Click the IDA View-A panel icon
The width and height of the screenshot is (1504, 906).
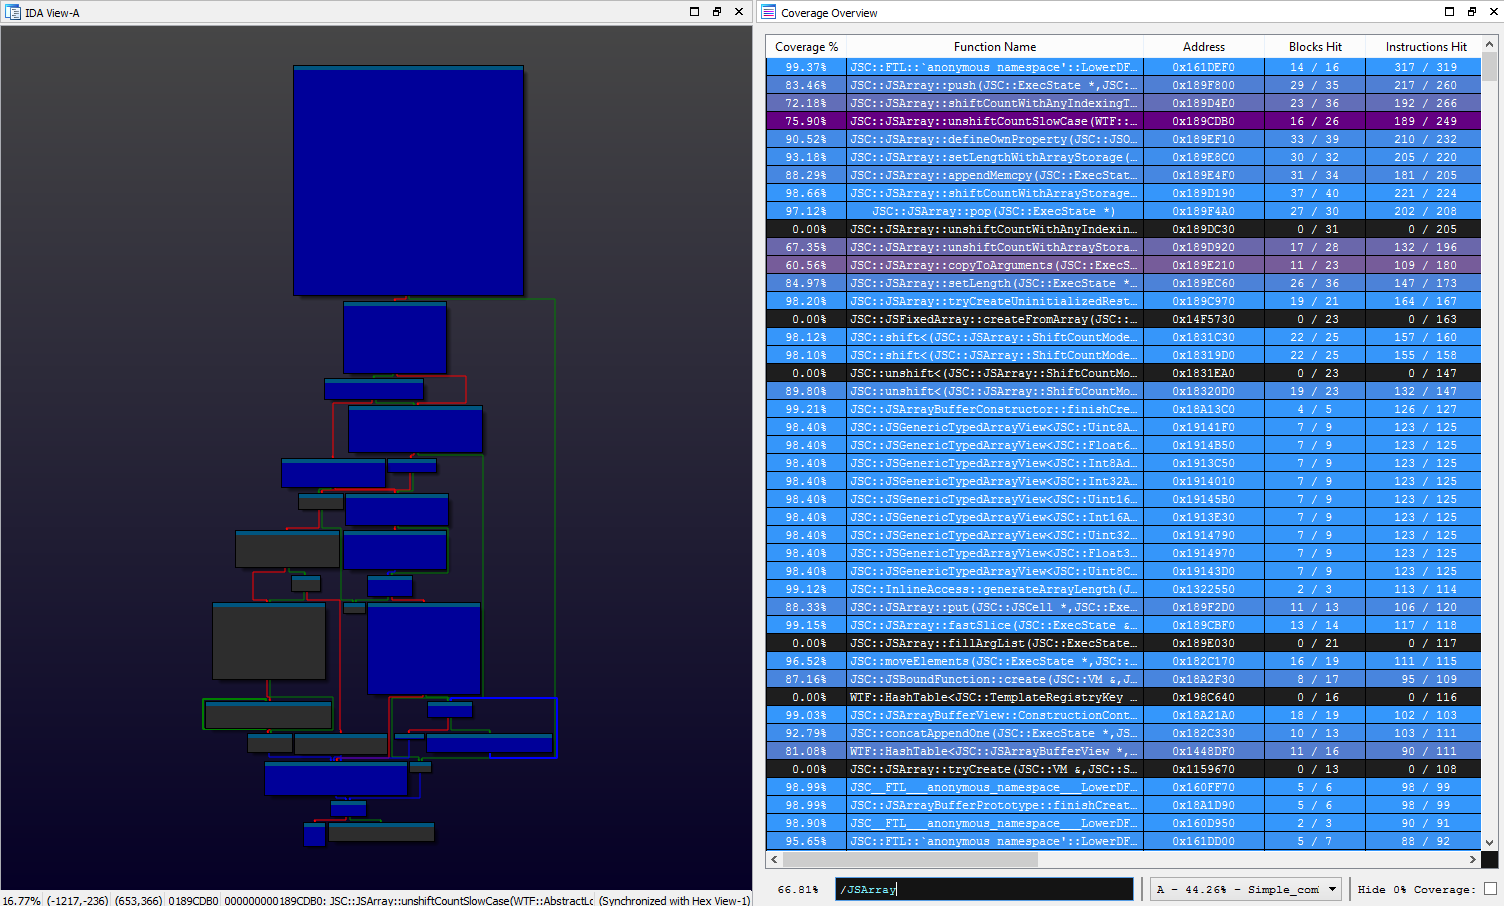coord(13,12)
